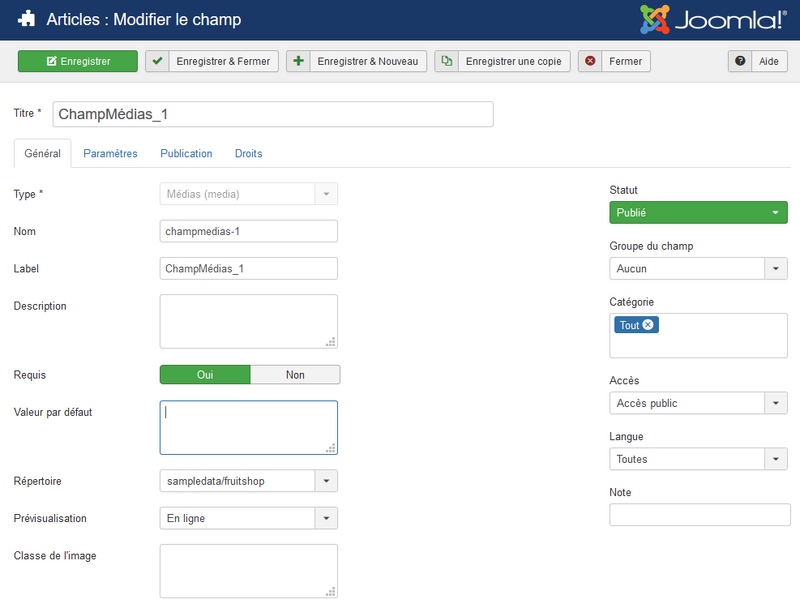The height and width of the screenshot is (608, 800).
Task: Click the question mark Aide icon
Action: pyautogui.click(x=740, y=61)
